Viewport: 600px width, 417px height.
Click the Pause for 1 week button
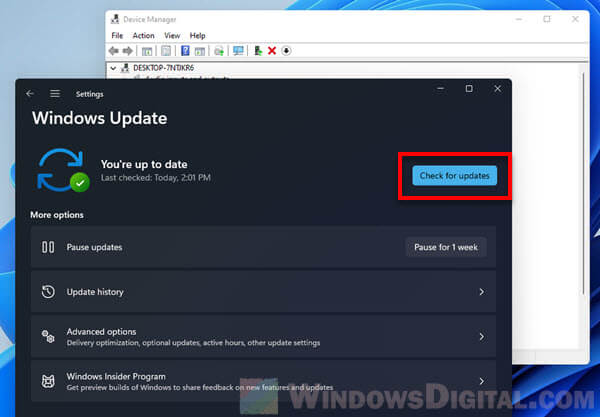click(446, 247)
